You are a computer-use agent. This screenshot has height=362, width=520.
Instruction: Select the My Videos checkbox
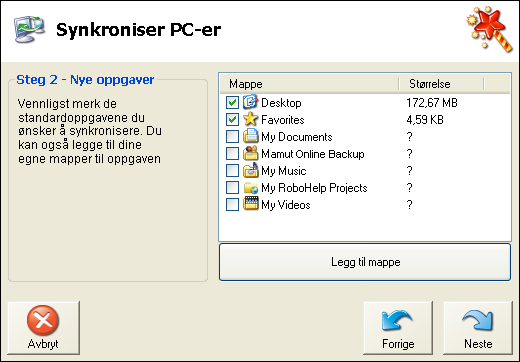pyautogui.click(x=232, y=204)
